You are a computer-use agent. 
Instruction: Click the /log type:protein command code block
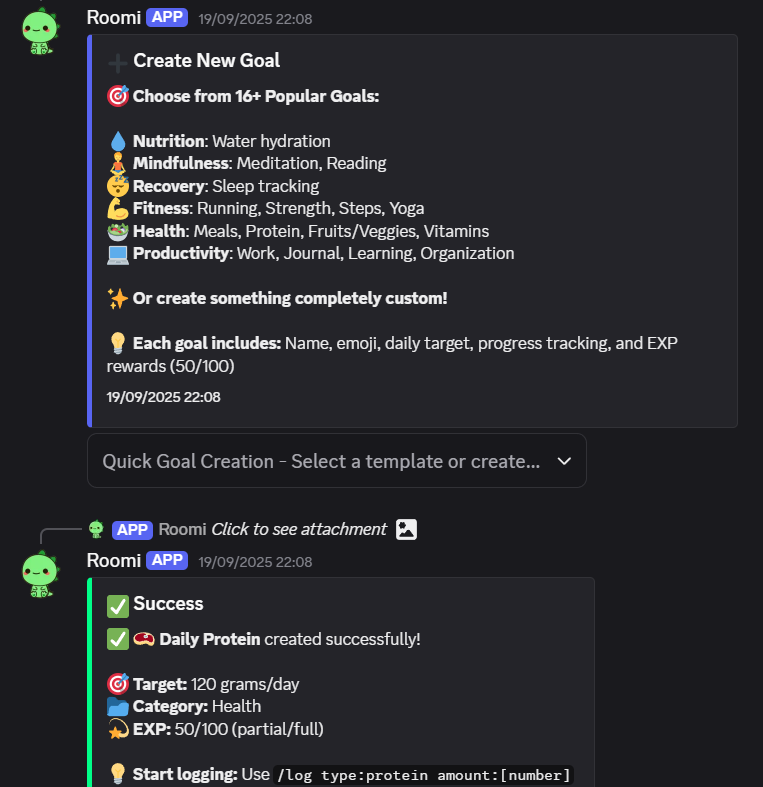pos(423,775)
